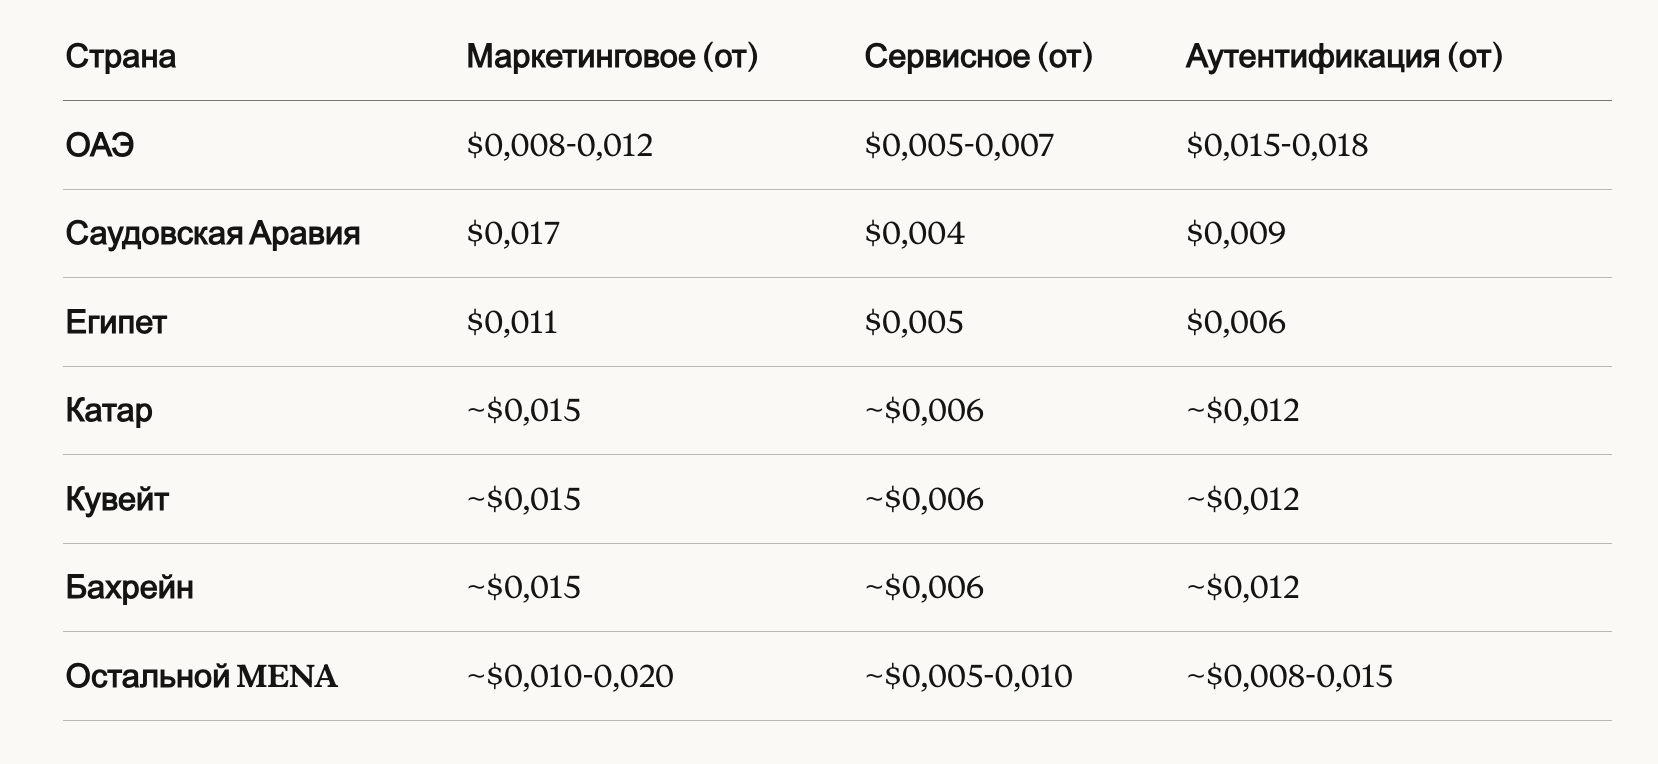Click Остальной MENA service range ~$0,005-0,010
1658x764 pixels.
[x=969, y=677]
